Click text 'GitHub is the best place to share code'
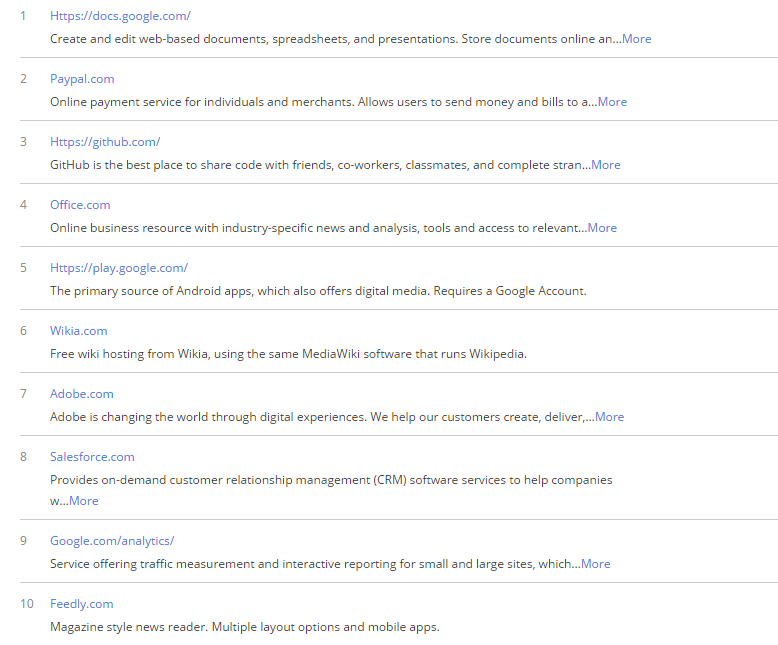This screenshot has height=645, width=778. (x=156, y=165)
